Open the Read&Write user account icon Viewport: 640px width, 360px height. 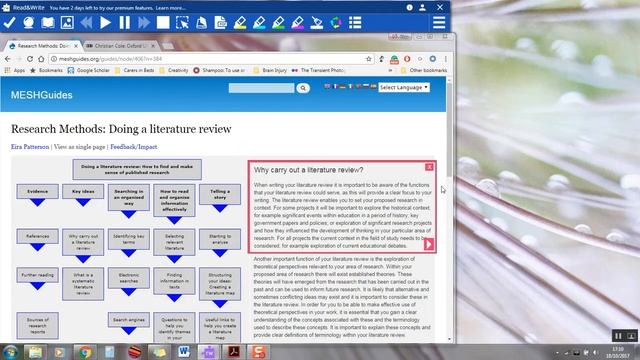coord(422,7)
